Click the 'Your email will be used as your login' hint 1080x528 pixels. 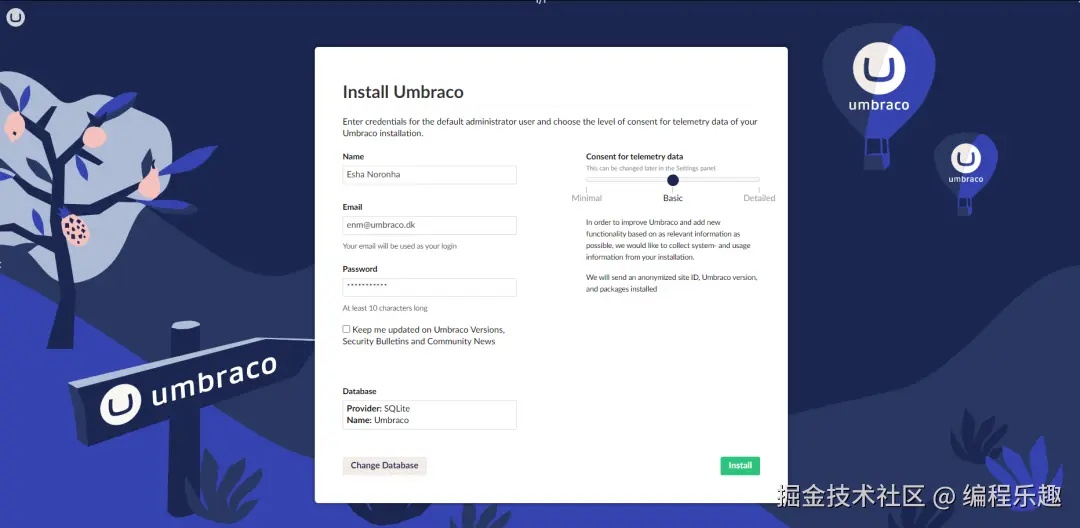399,246
